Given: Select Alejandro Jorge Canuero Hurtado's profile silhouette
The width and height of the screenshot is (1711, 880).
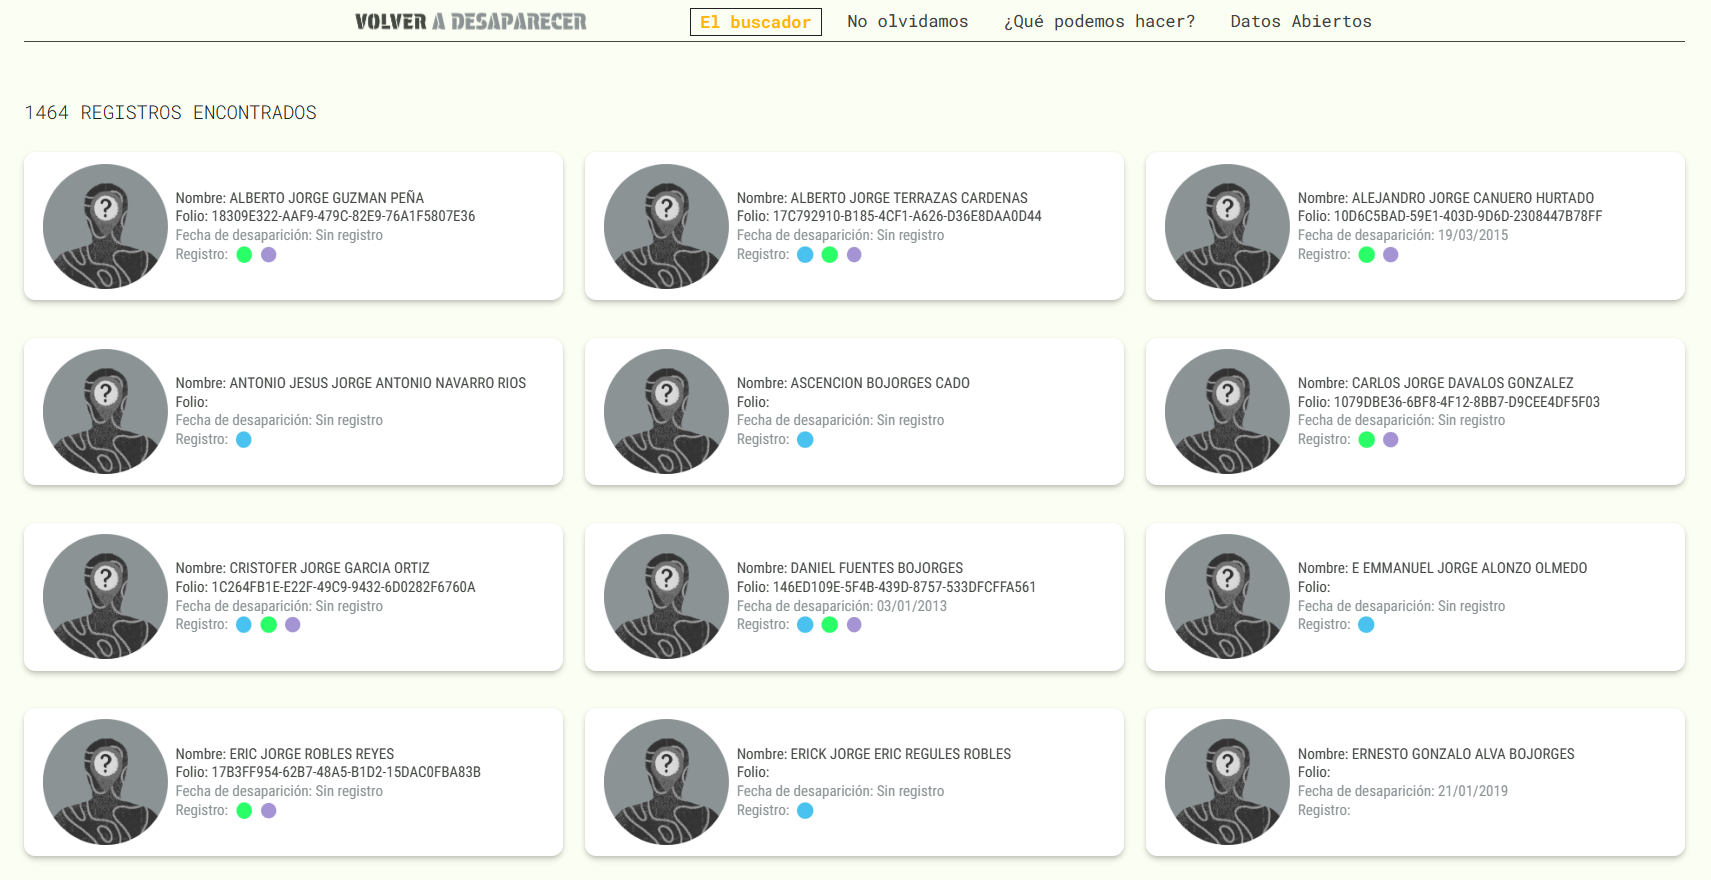Looking at the screenshot, I should tap(1227, 227).
